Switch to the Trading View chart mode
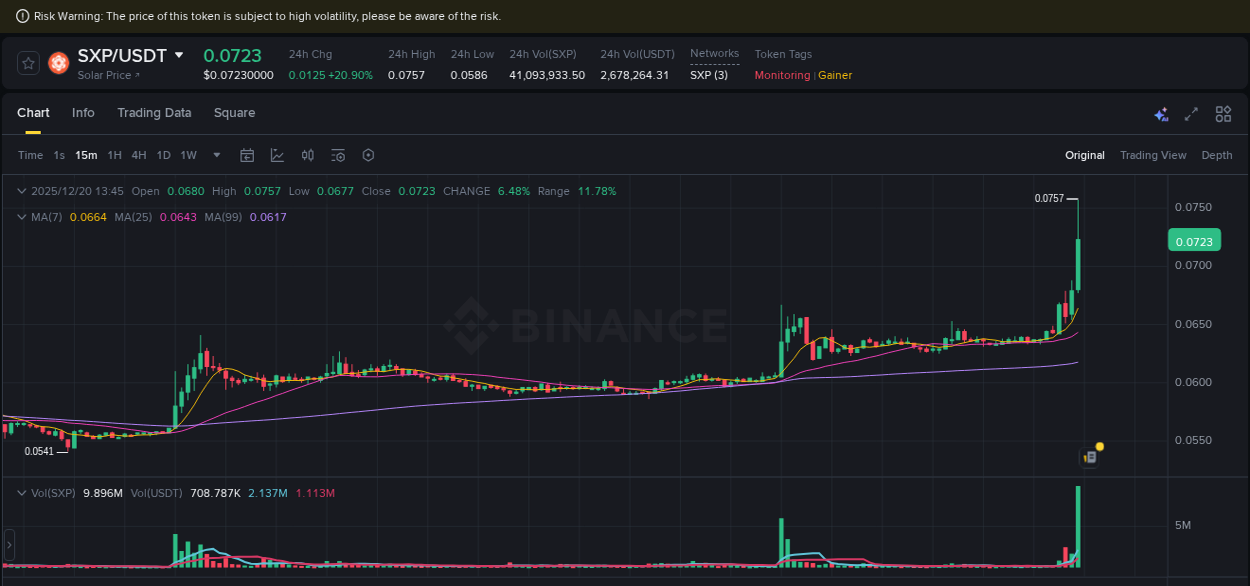 (1153, 155)
